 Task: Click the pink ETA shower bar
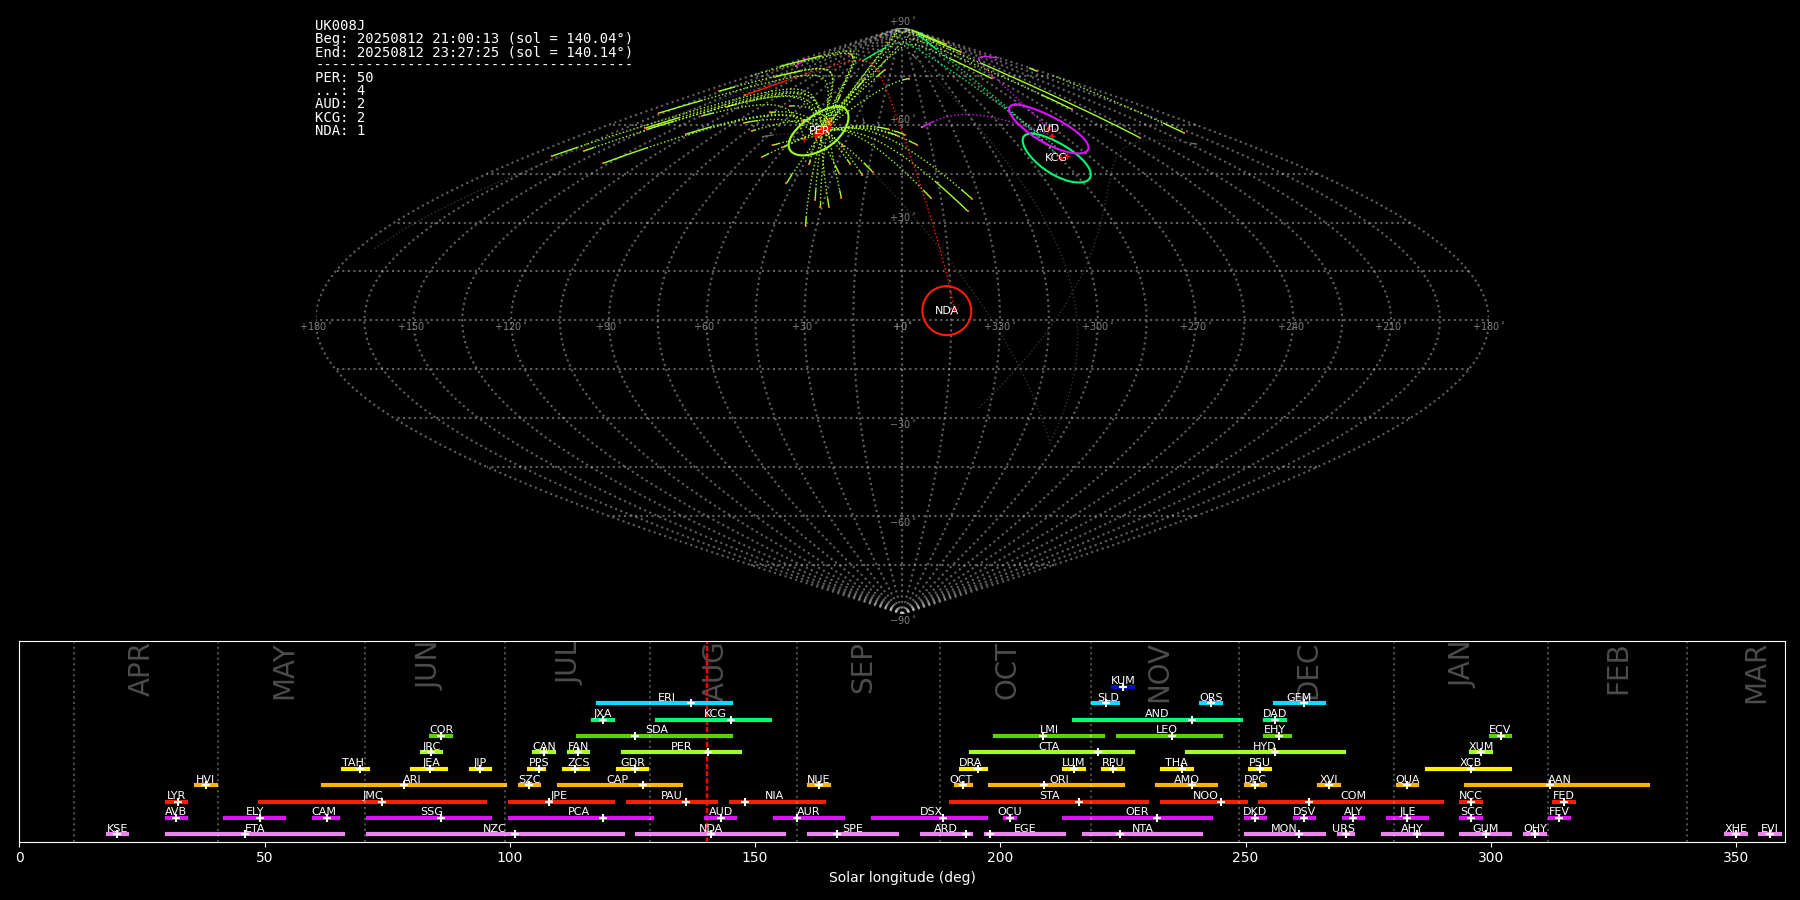coord(255,834)
